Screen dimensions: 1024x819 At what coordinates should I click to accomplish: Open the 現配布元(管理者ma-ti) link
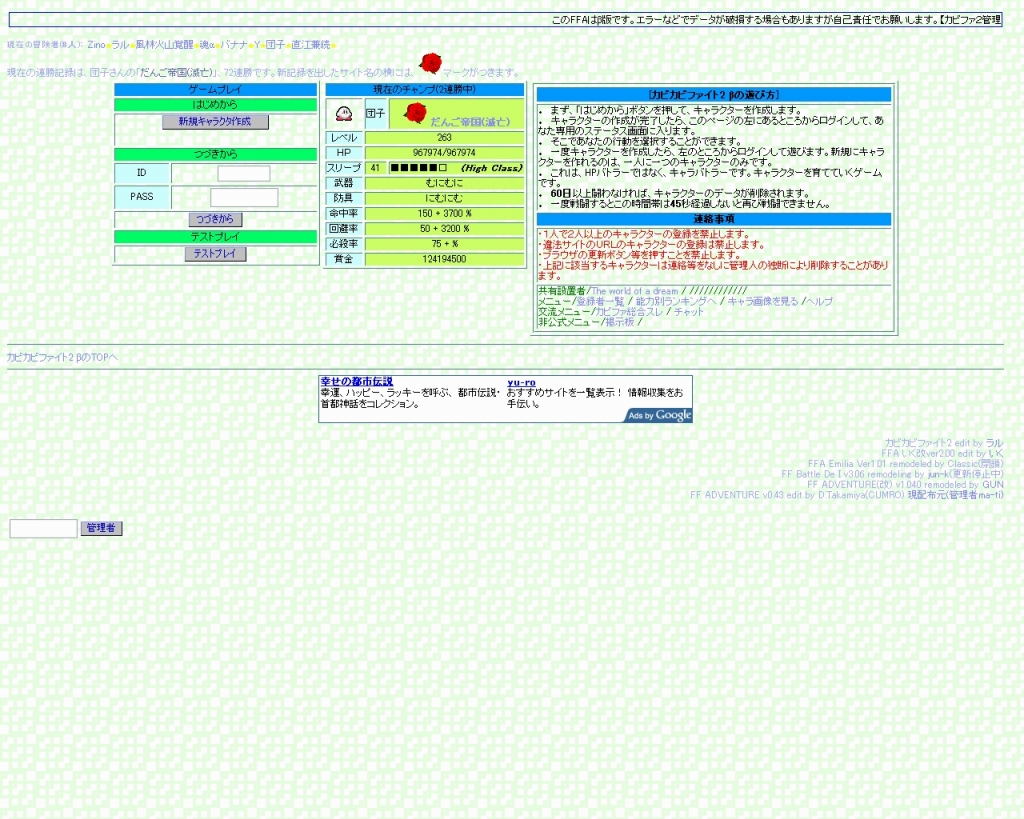click(955, 495)
